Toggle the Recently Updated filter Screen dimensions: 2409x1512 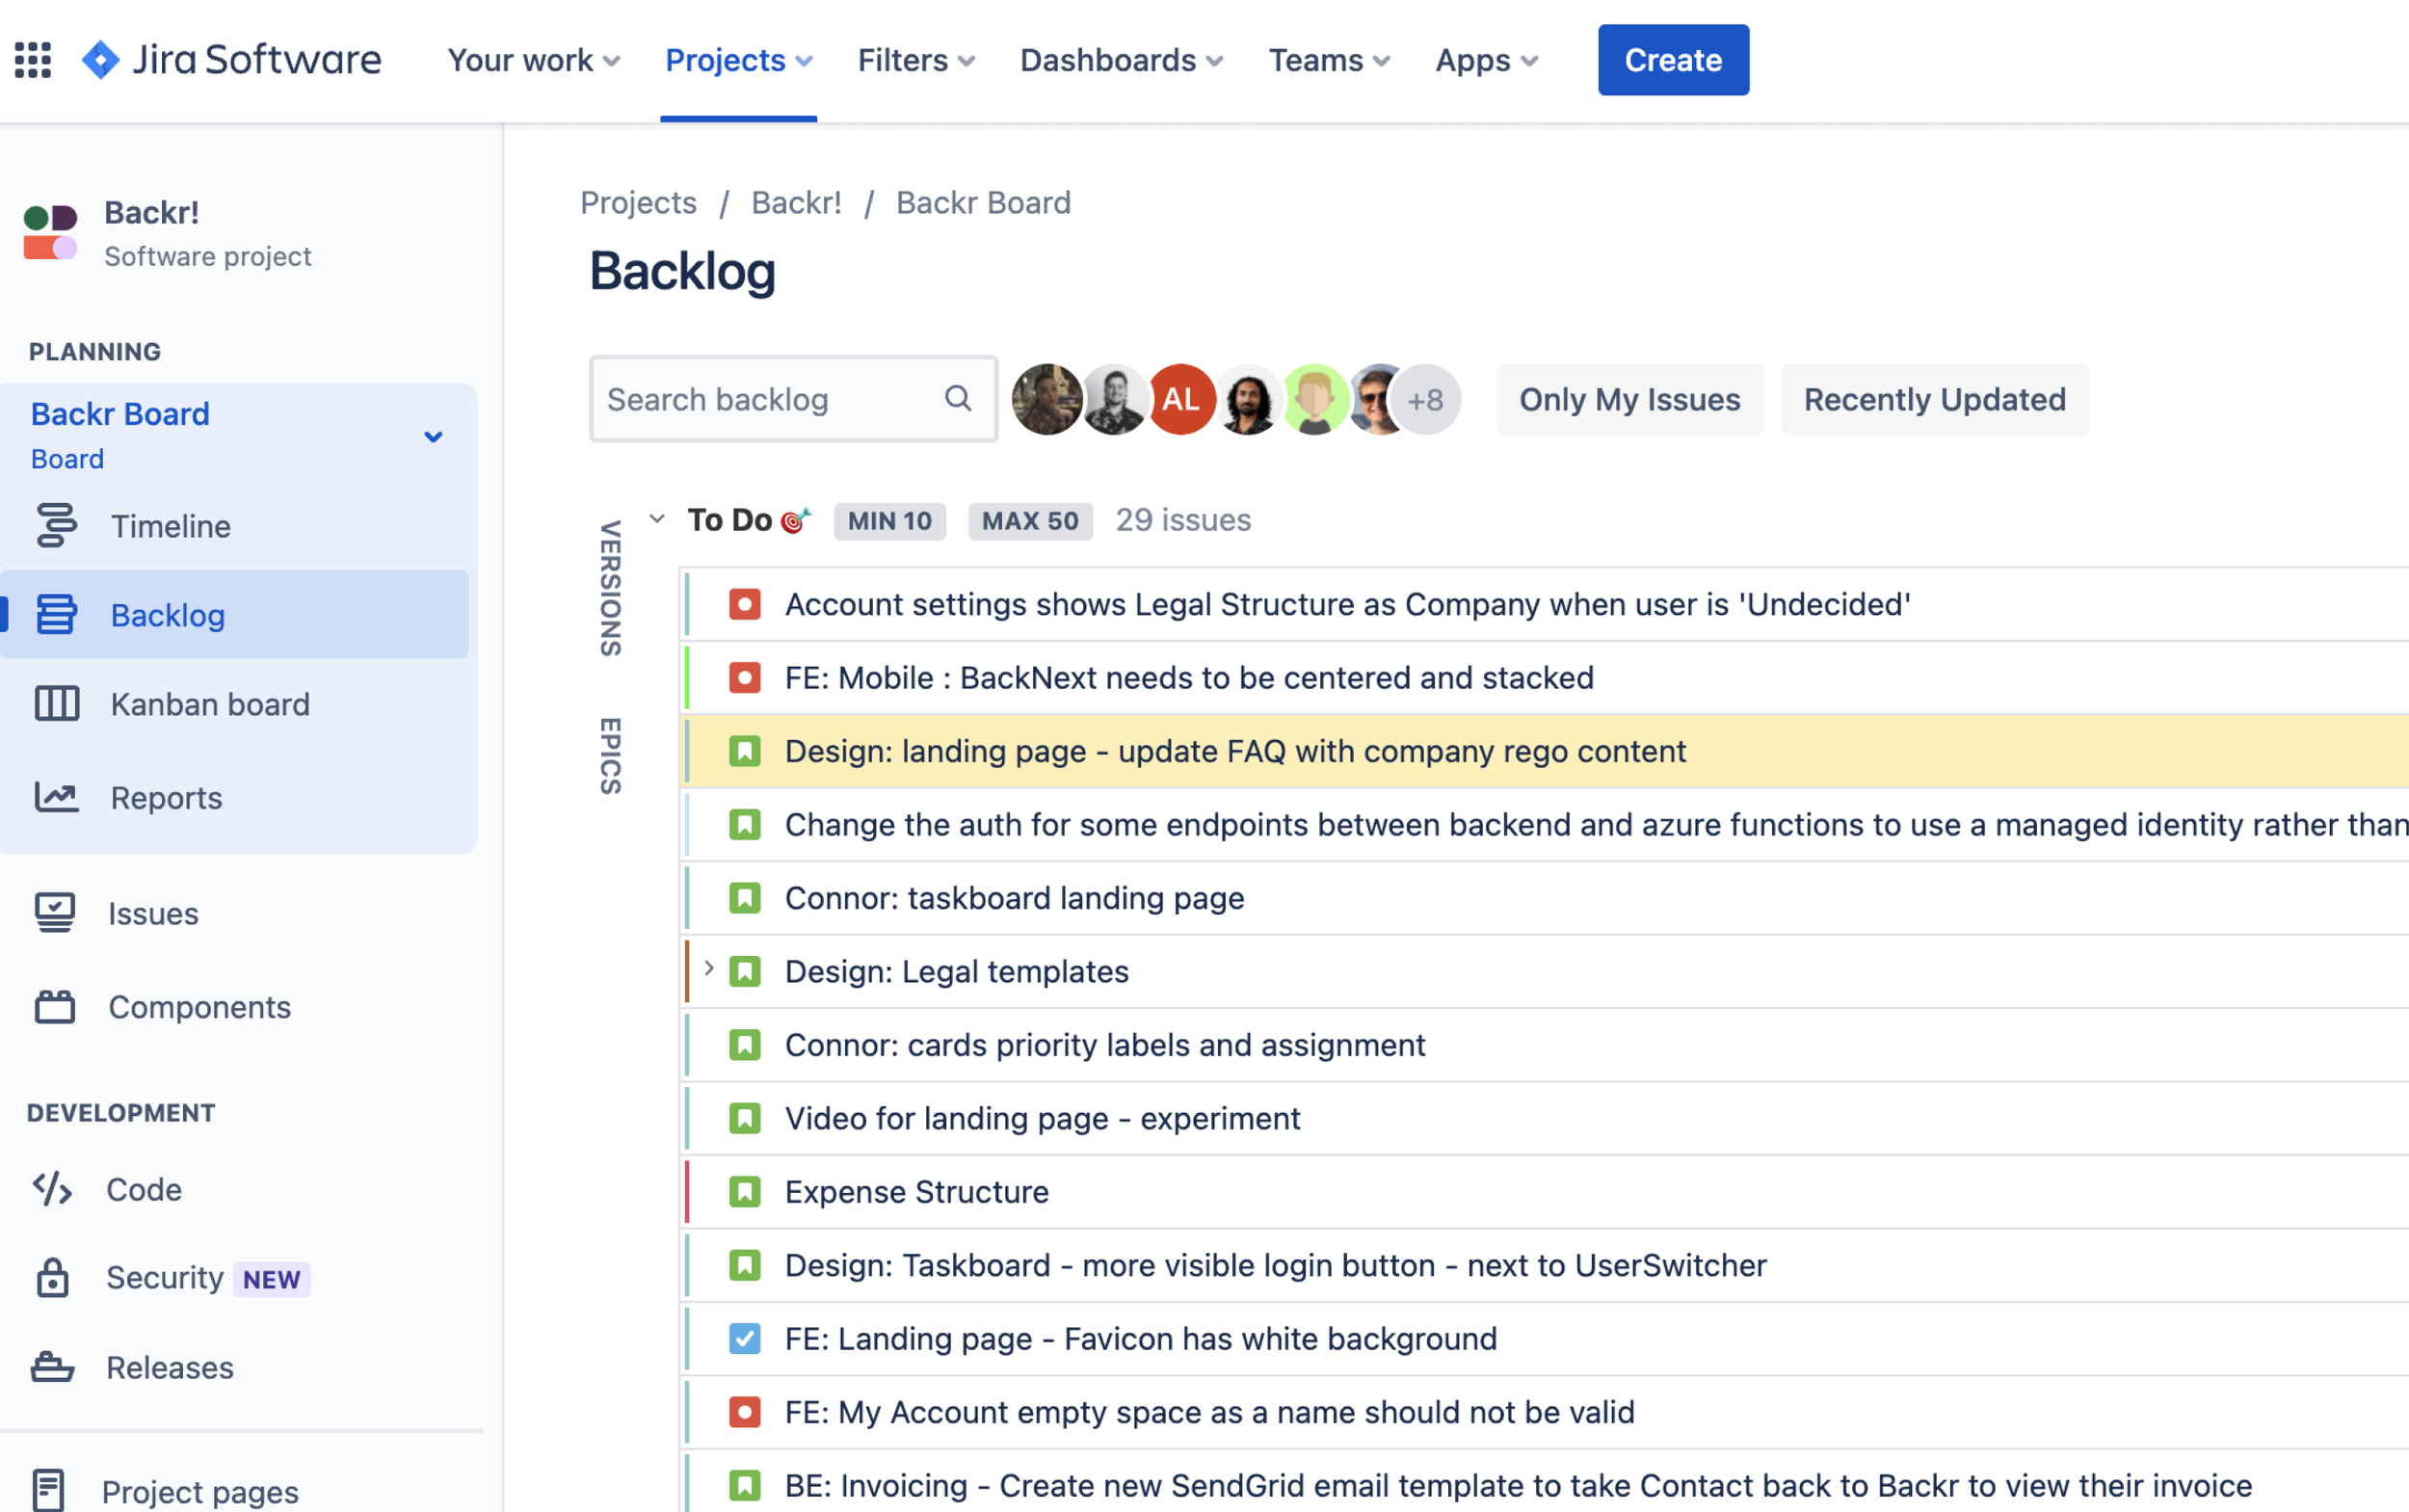pos(1934,399)
